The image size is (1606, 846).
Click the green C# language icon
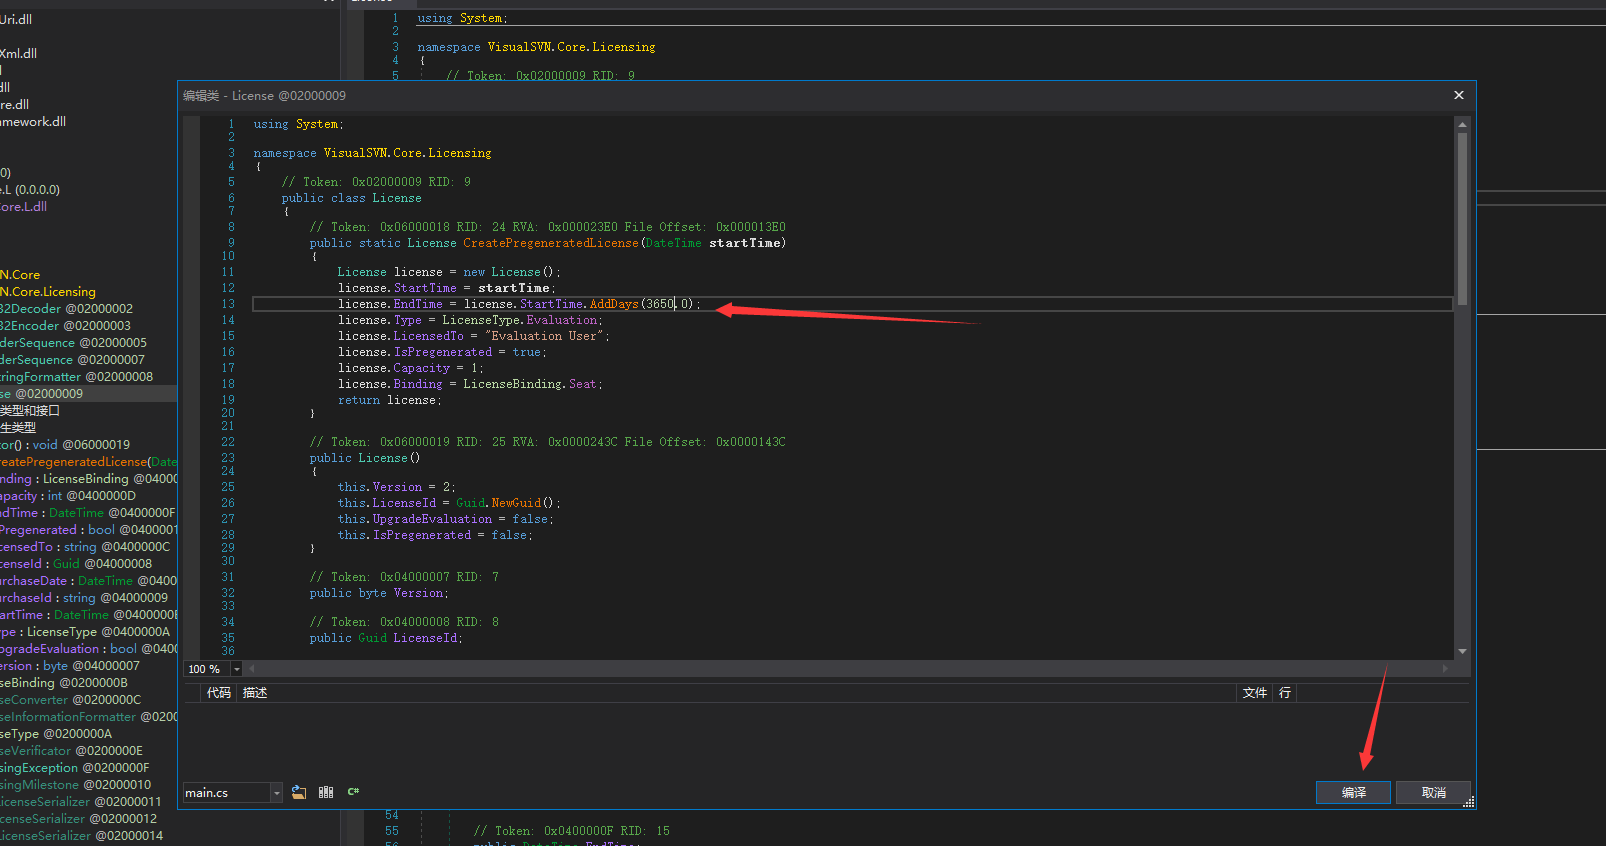click(353, 792)
